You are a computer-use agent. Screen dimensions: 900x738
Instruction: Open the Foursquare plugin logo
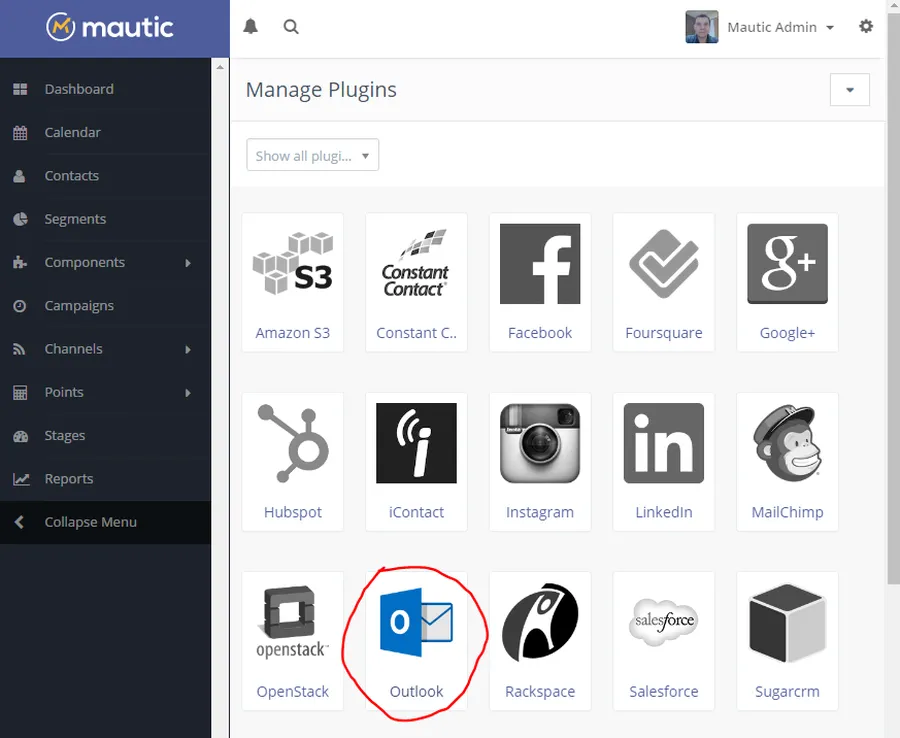(664, 264)
